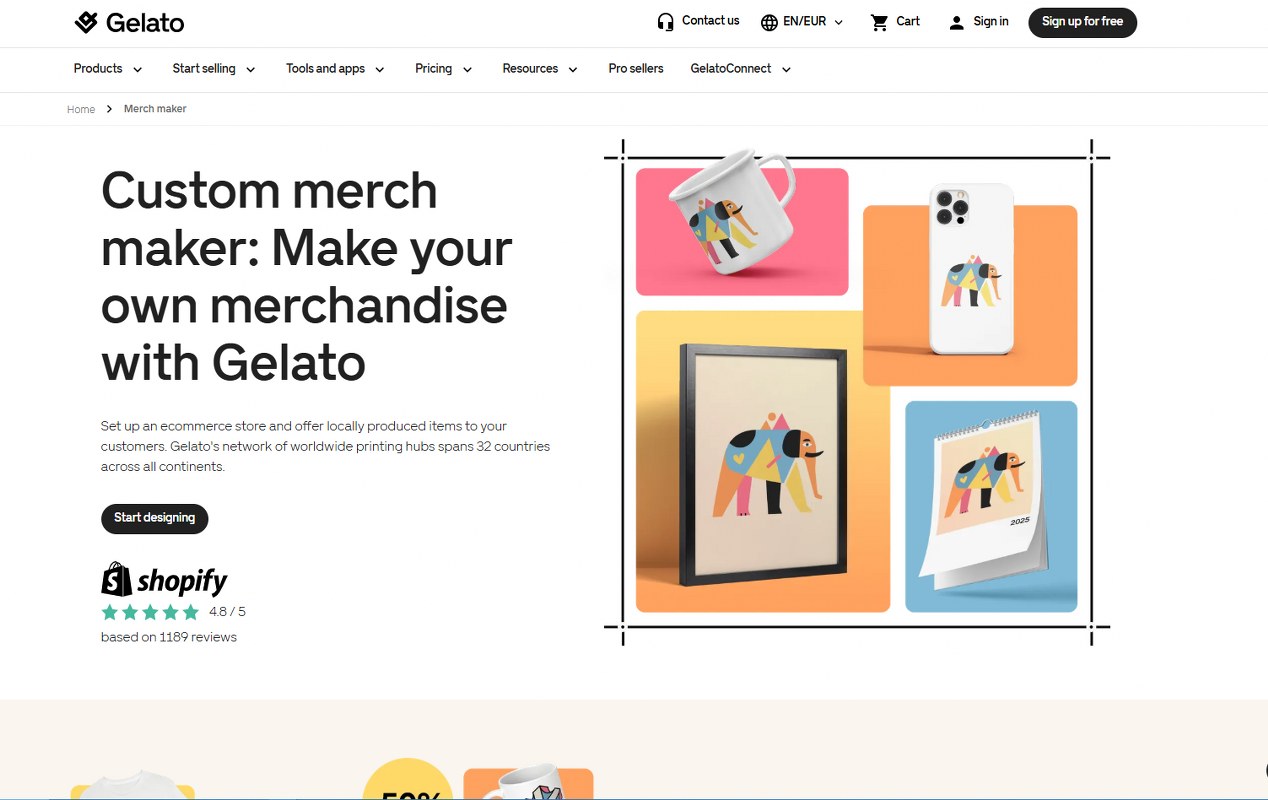
Task: Click the headset Contact us icon
Action: click(x=665, y=22)
